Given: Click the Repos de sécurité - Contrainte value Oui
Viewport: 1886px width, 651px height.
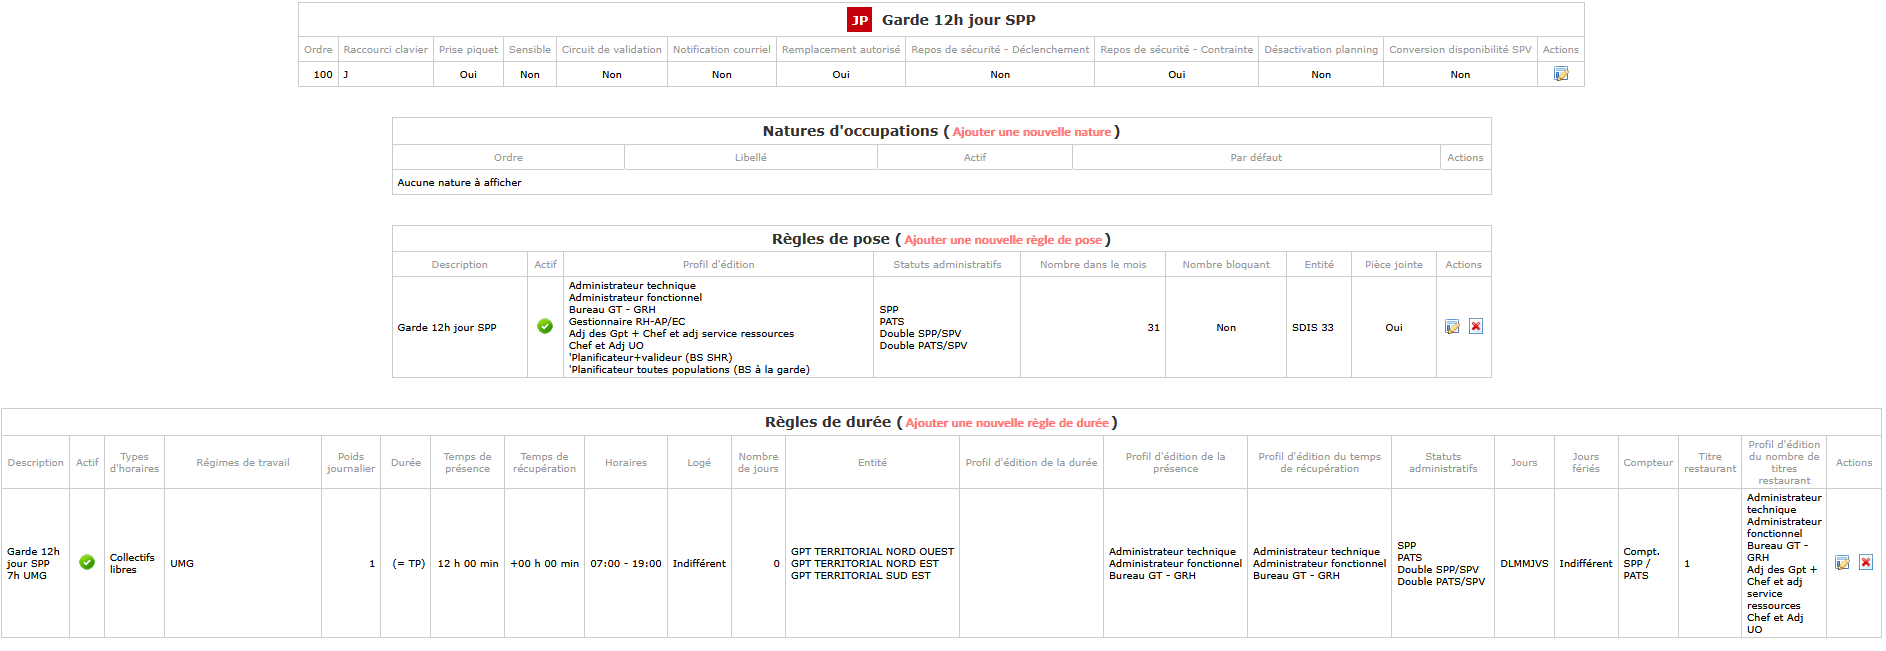Looking at the screenshot, I should tap(1176, 75).
